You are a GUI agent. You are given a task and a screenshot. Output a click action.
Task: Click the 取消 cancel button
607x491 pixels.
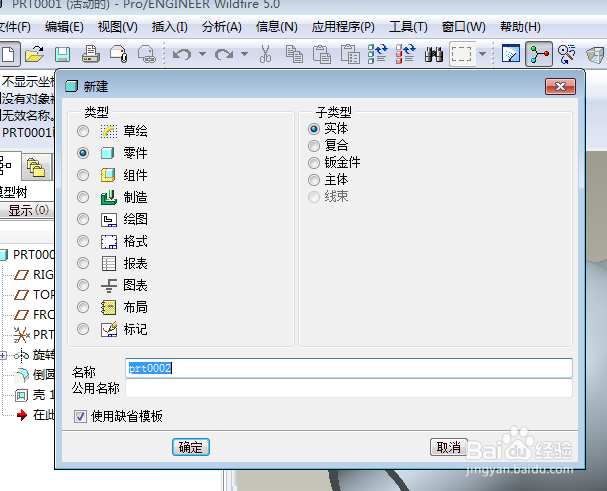449,447
